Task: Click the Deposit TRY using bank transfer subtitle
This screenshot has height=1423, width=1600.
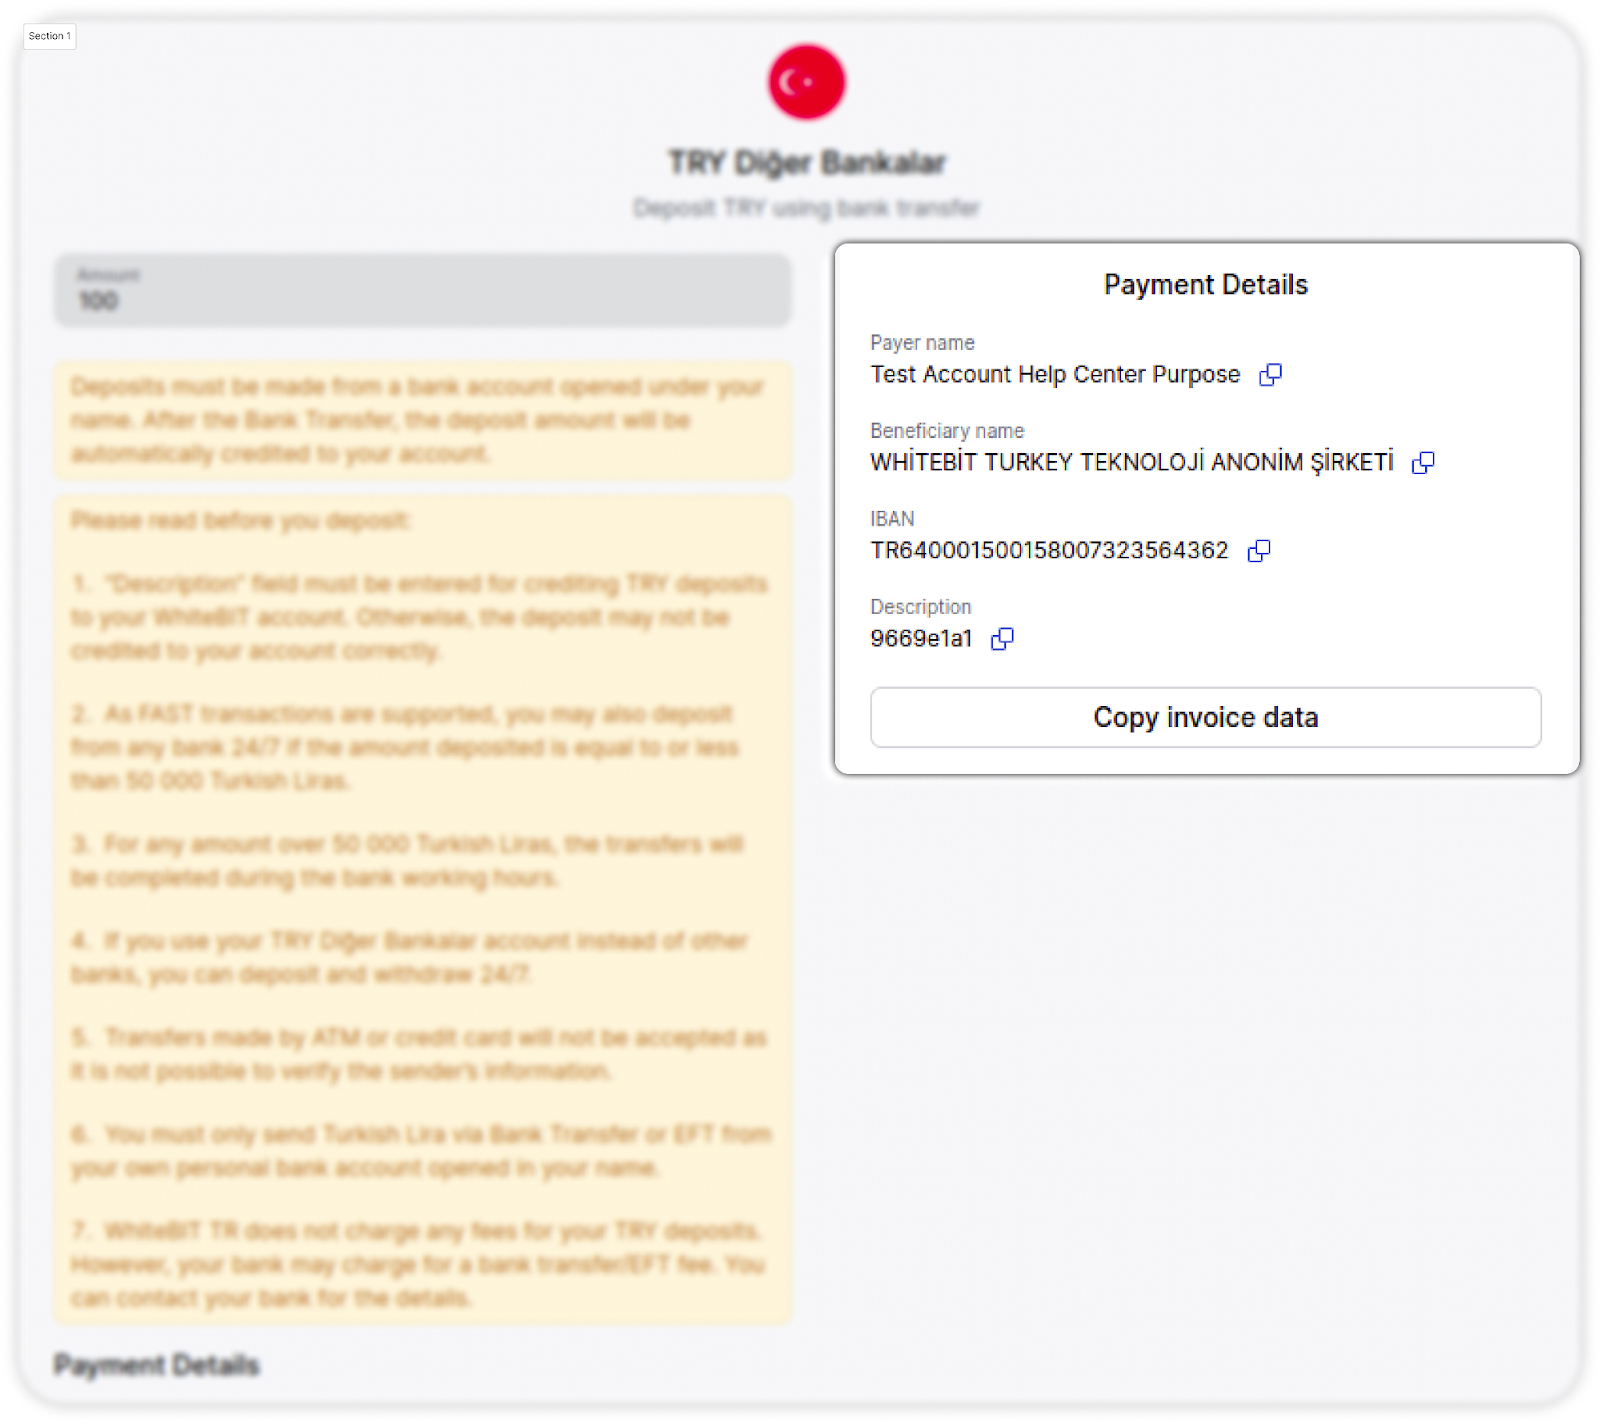Action: [806, 208]
